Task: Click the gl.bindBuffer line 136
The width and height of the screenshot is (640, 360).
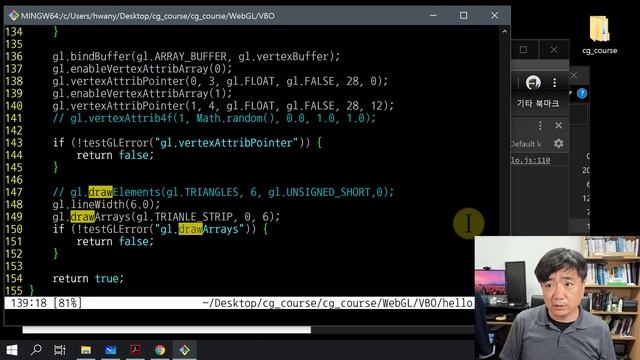Action: [x=196, y=56]
